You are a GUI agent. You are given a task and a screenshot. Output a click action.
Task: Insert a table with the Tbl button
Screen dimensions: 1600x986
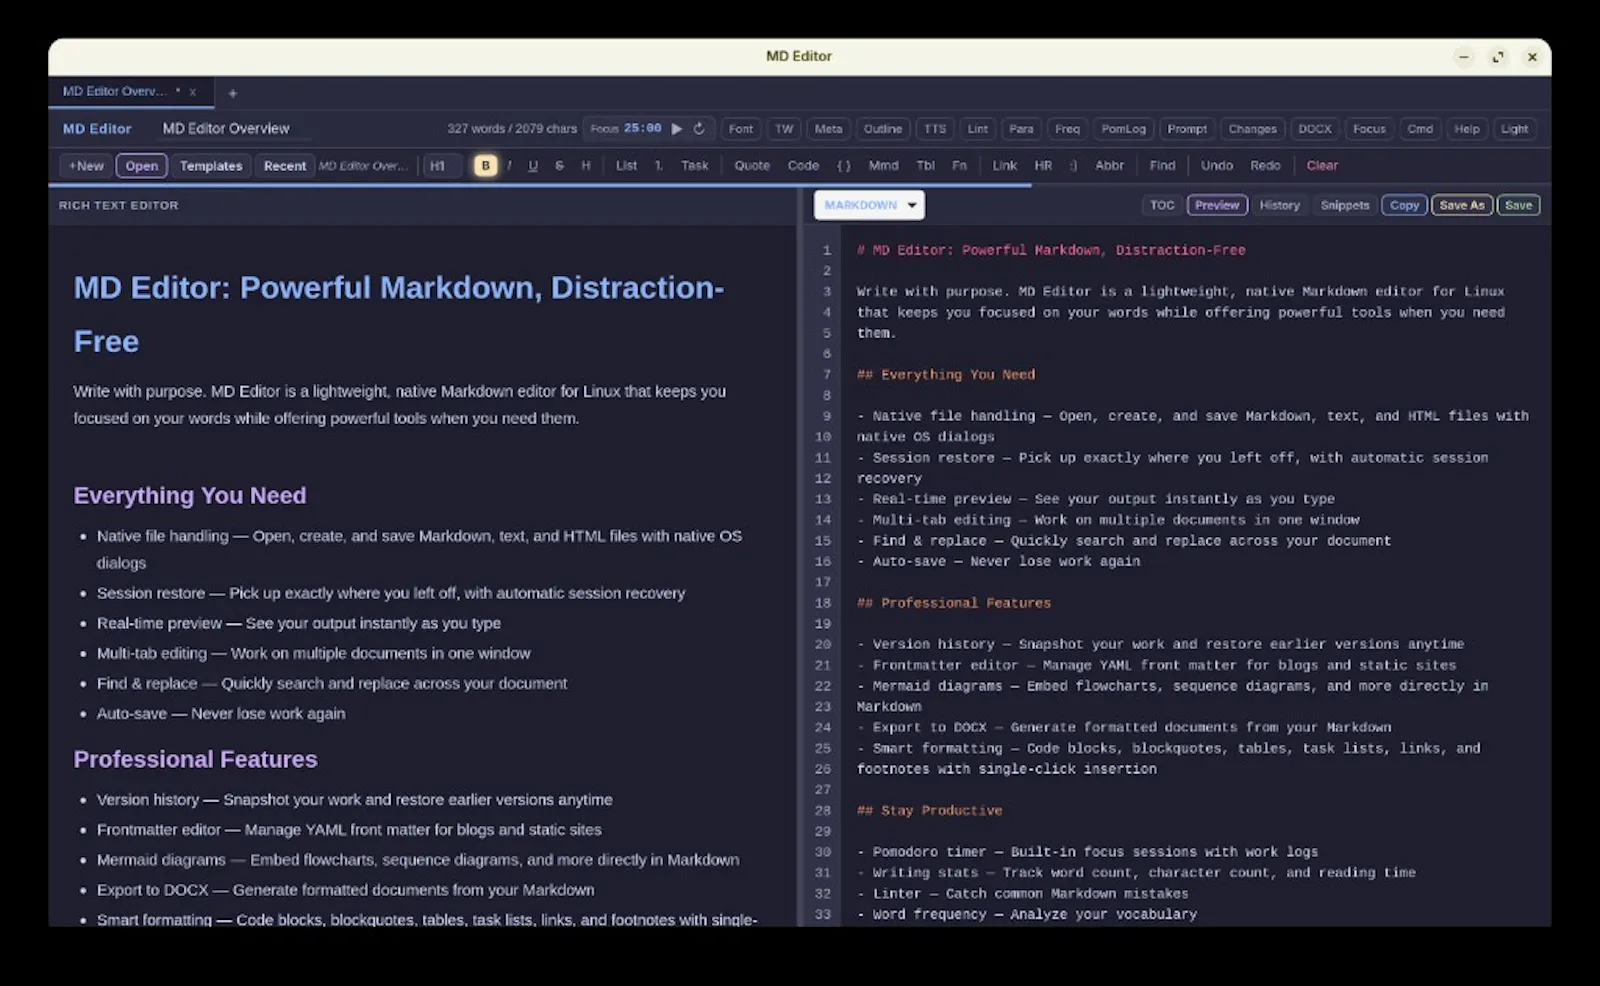(x=926, y=166)
